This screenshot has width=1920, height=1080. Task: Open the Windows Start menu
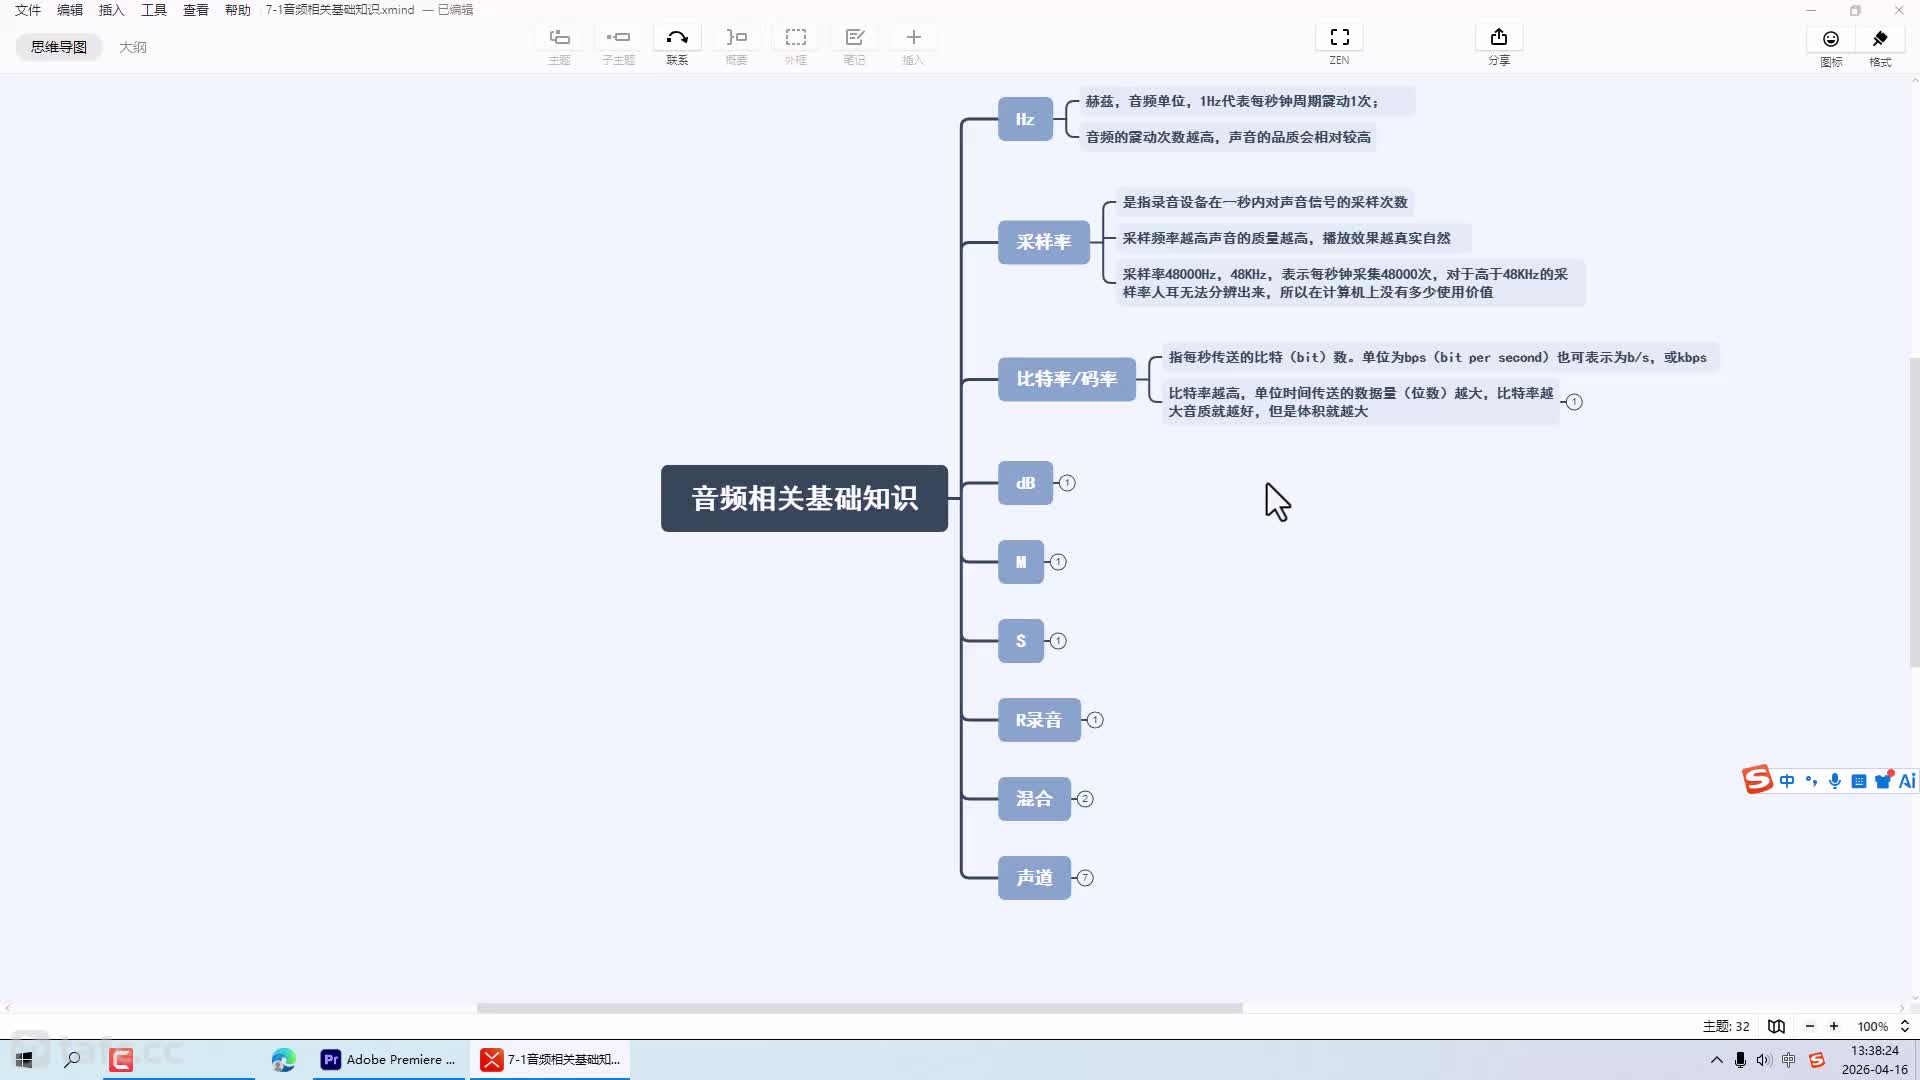[24, 1059]
